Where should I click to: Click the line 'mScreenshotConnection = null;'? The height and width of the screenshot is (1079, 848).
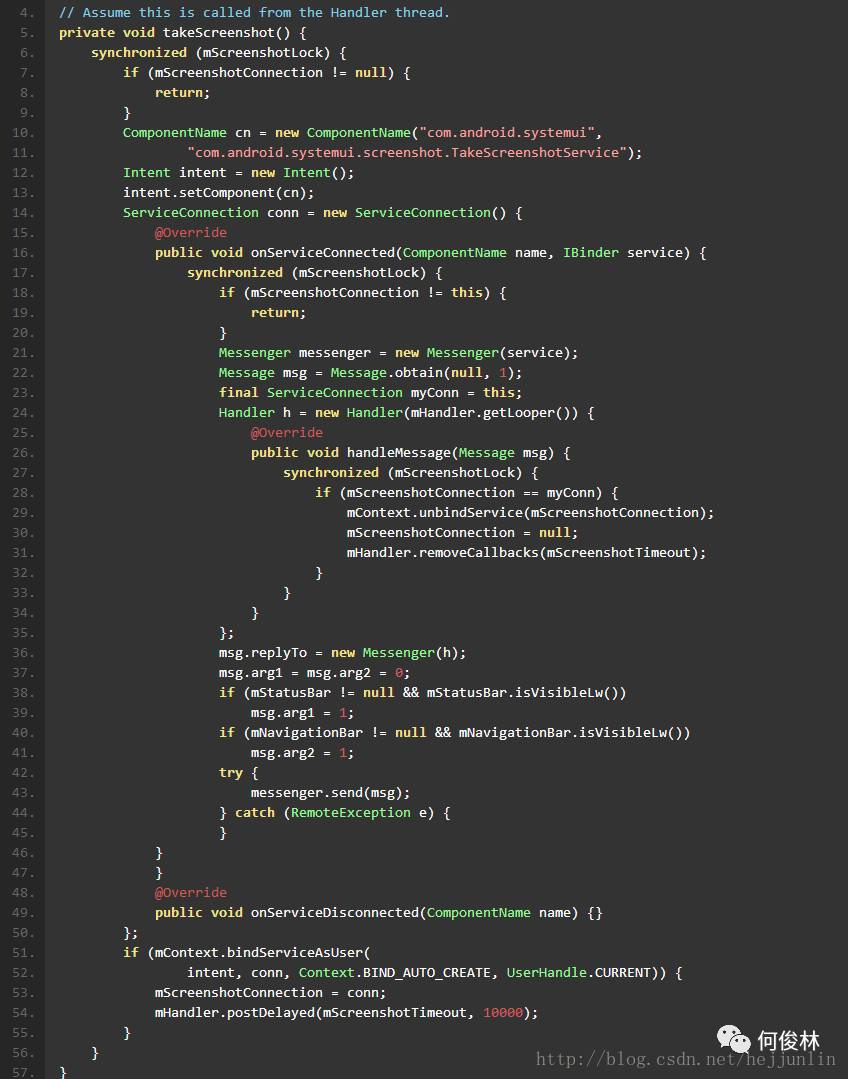pyautogui.click(x=462, y=532)
